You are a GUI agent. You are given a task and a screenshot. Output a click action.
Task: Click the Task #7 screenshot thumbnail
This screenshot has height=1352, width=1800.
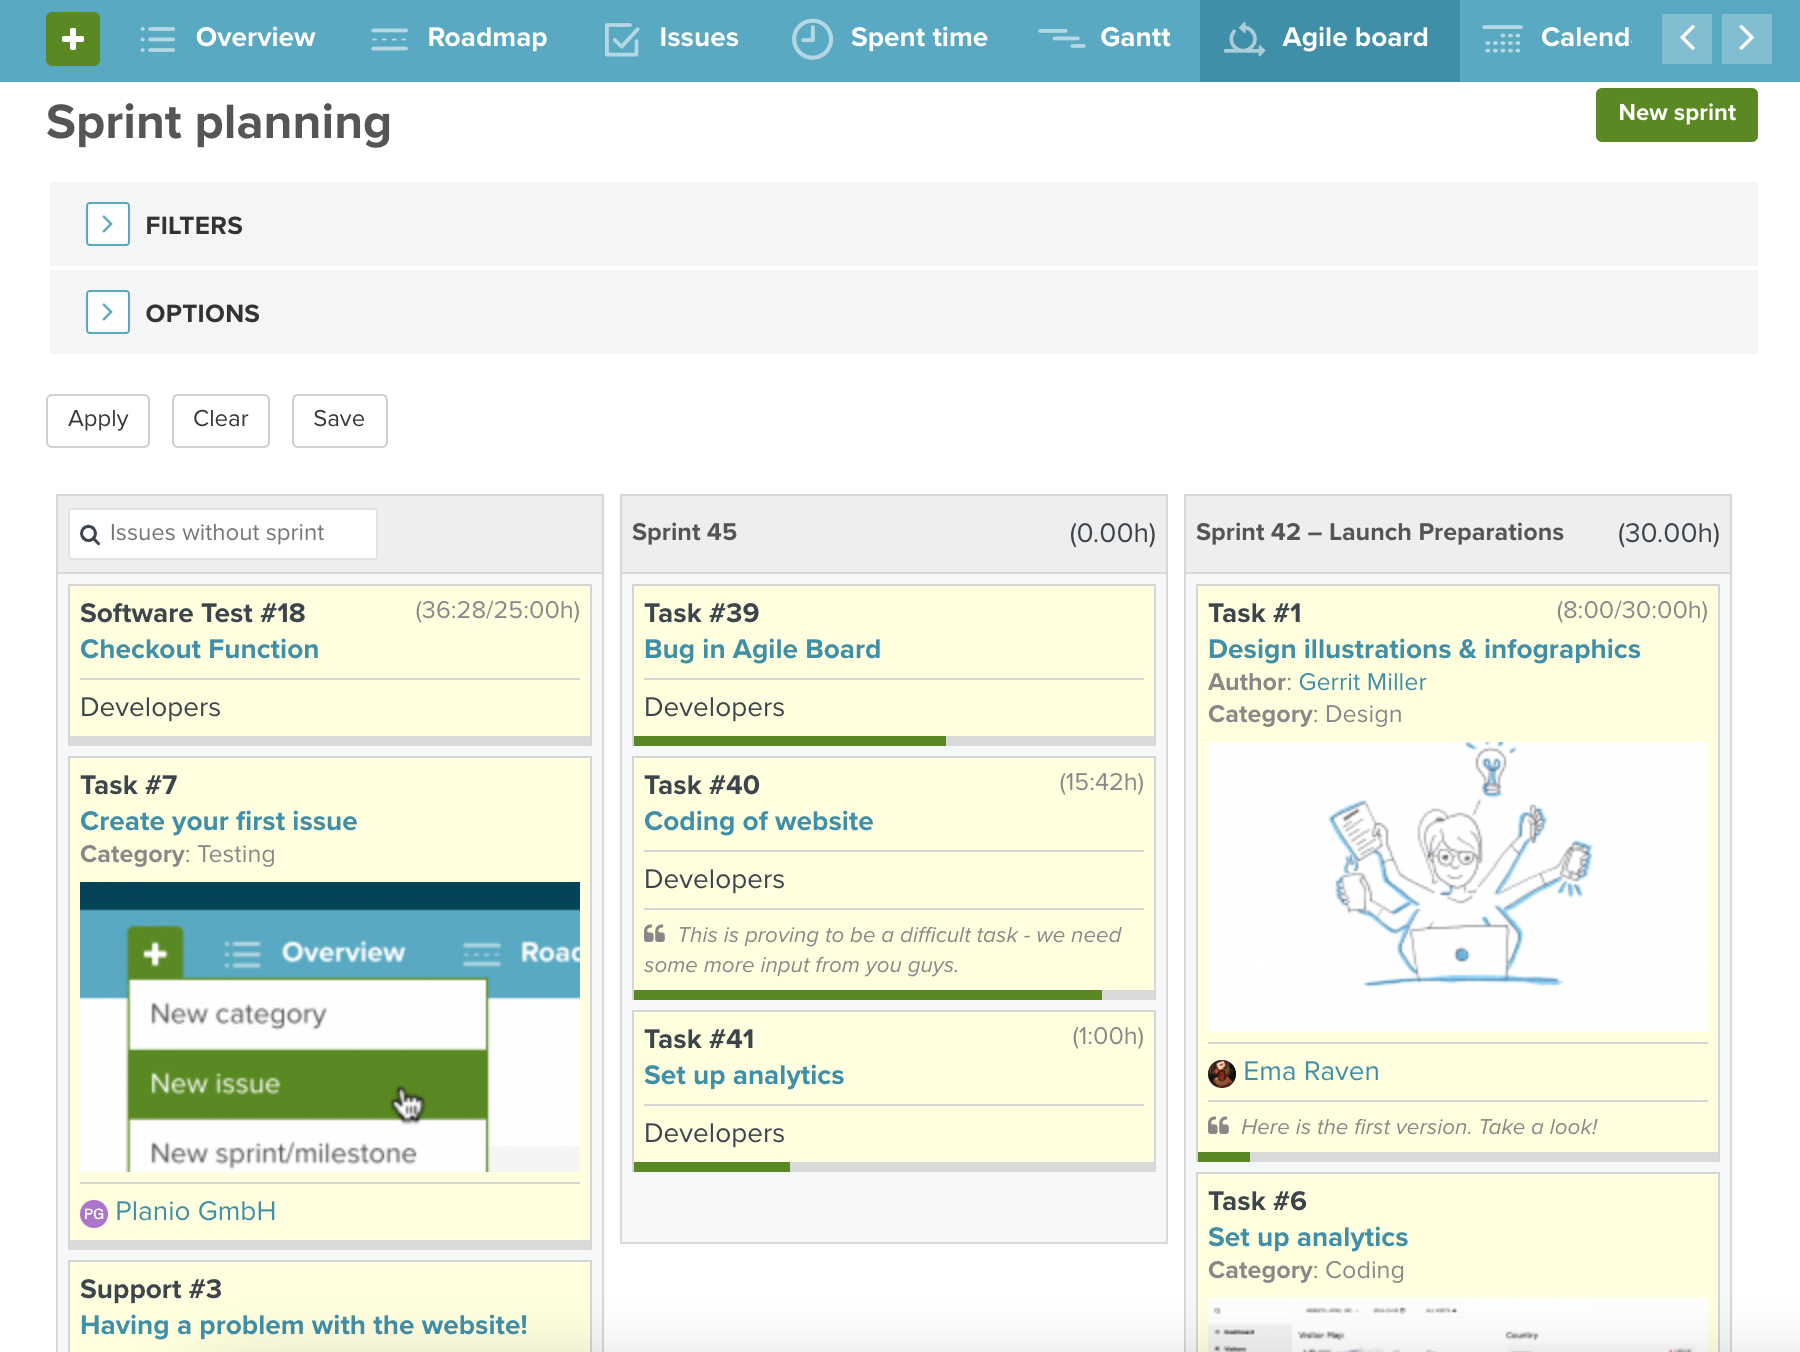[330, 1027]
